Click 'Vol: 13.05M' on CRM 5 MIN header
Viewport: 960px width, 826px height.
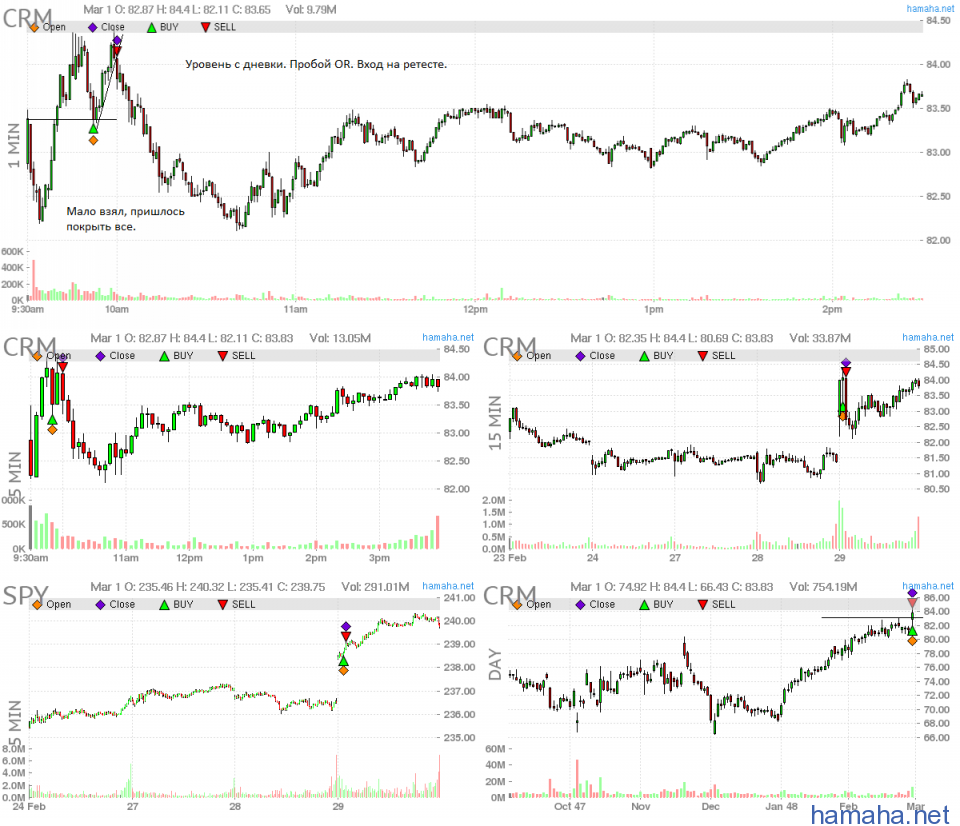click(340, 338)
